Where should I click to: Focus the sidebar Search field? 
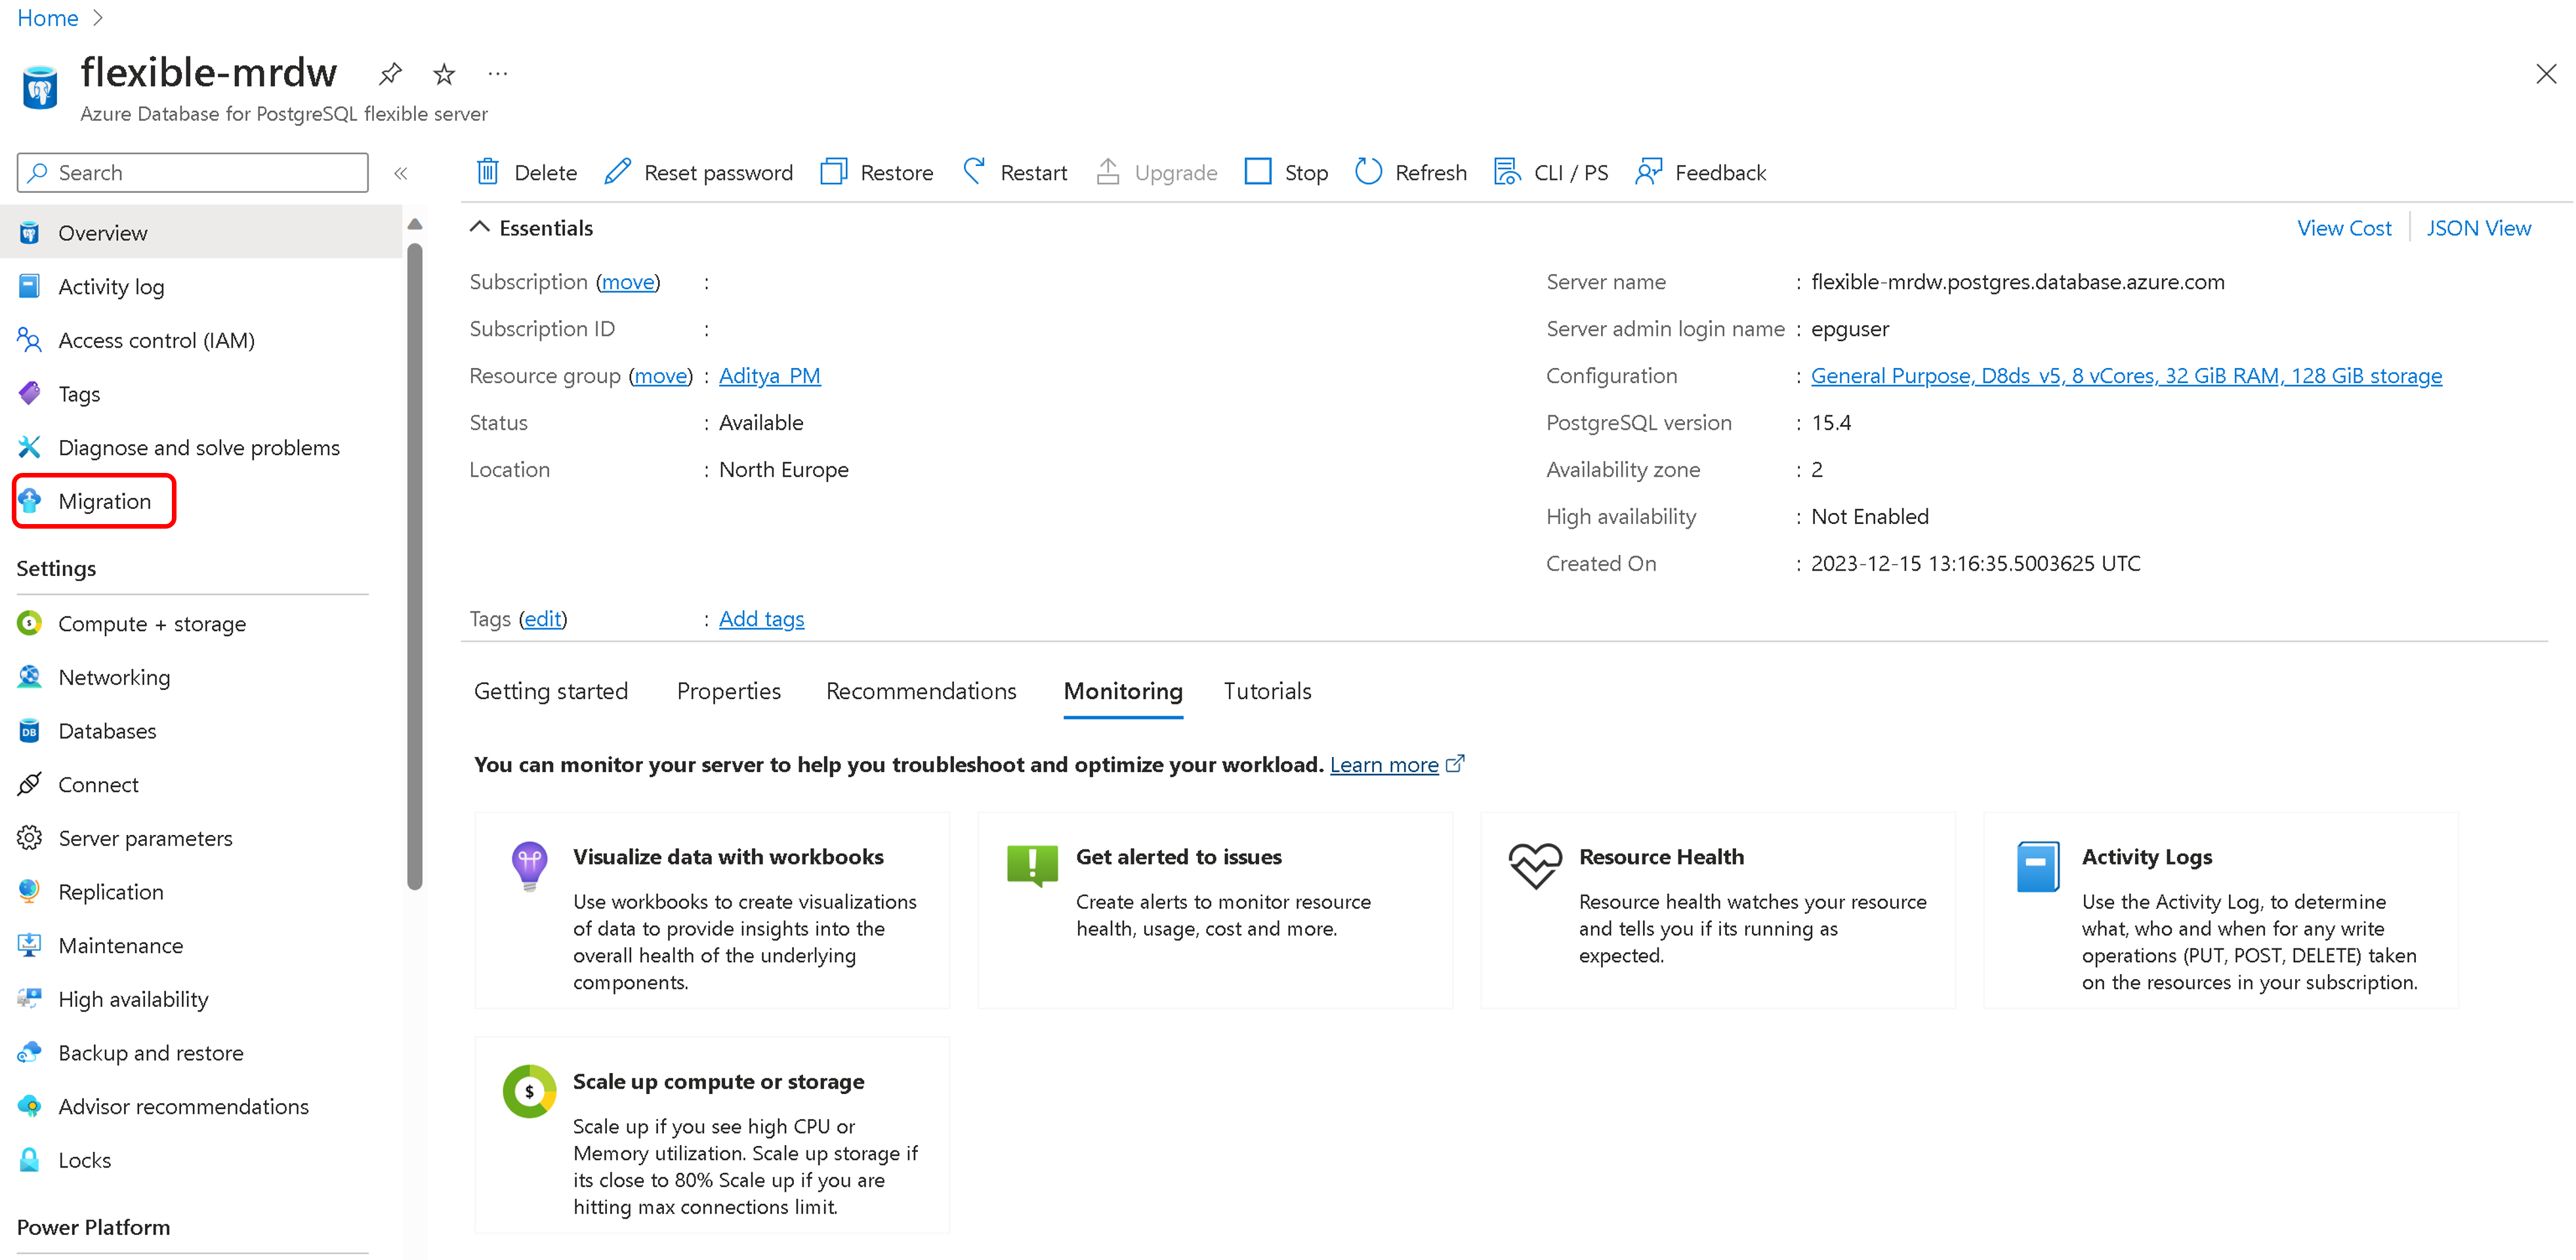(x=193, y=173)
